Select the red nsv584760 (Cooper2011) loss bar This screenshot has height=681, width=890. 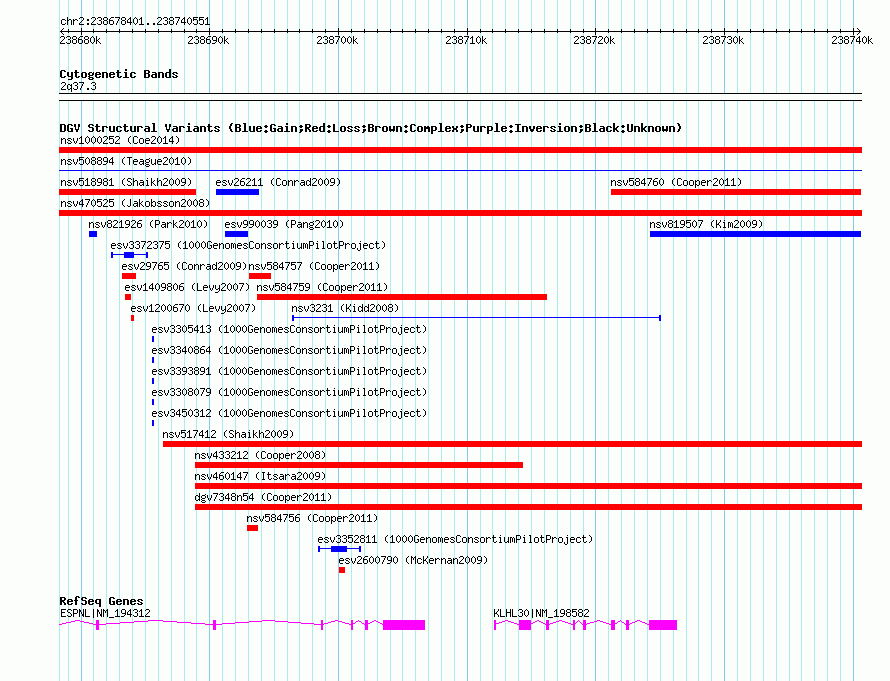pyautogui.click(x=736, y=192)
